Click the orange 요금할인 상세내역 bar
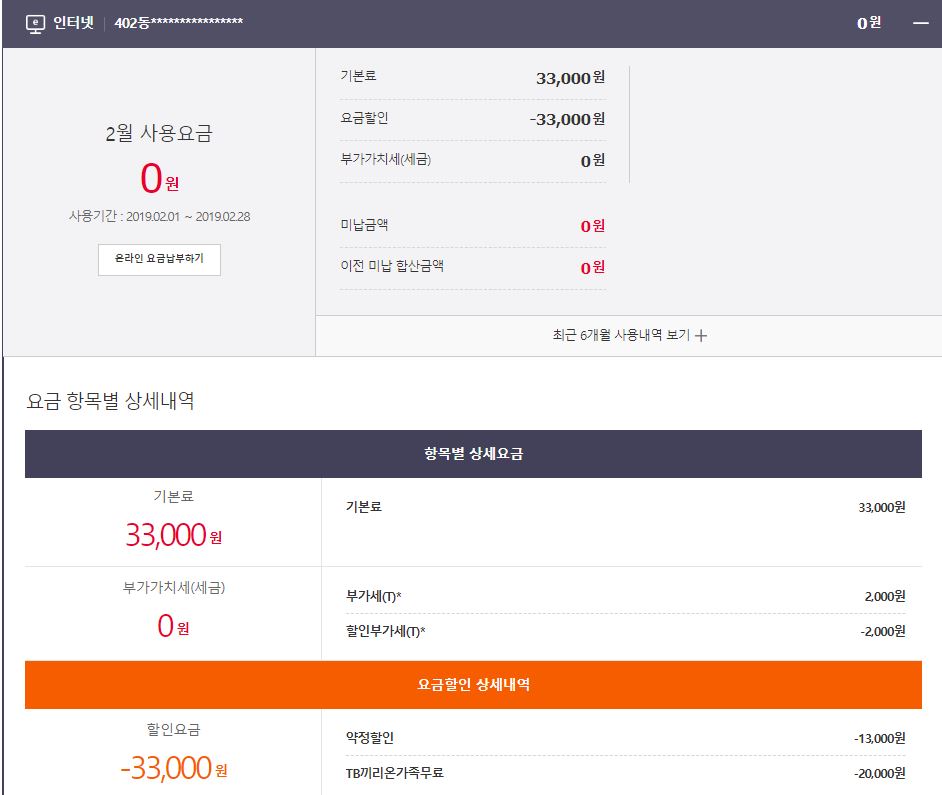Viewport: 942px width, 795px height. click(473, 685)
